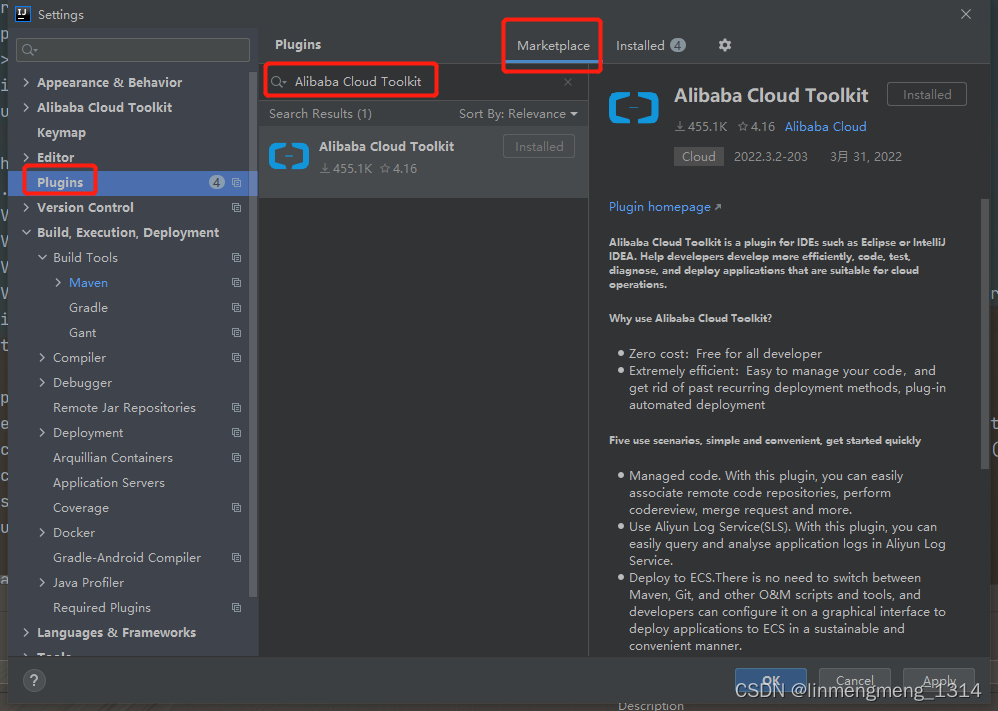The height and width of the screenshot is (711, 998).
Task: Expand the Appearance & Behavior section
Action: click(x=26, y=82)
